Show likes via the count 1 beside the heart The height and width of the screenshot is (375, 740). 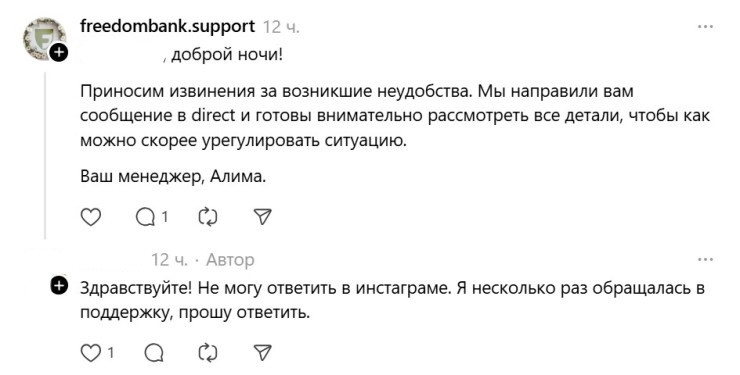(x=111, y=352)
